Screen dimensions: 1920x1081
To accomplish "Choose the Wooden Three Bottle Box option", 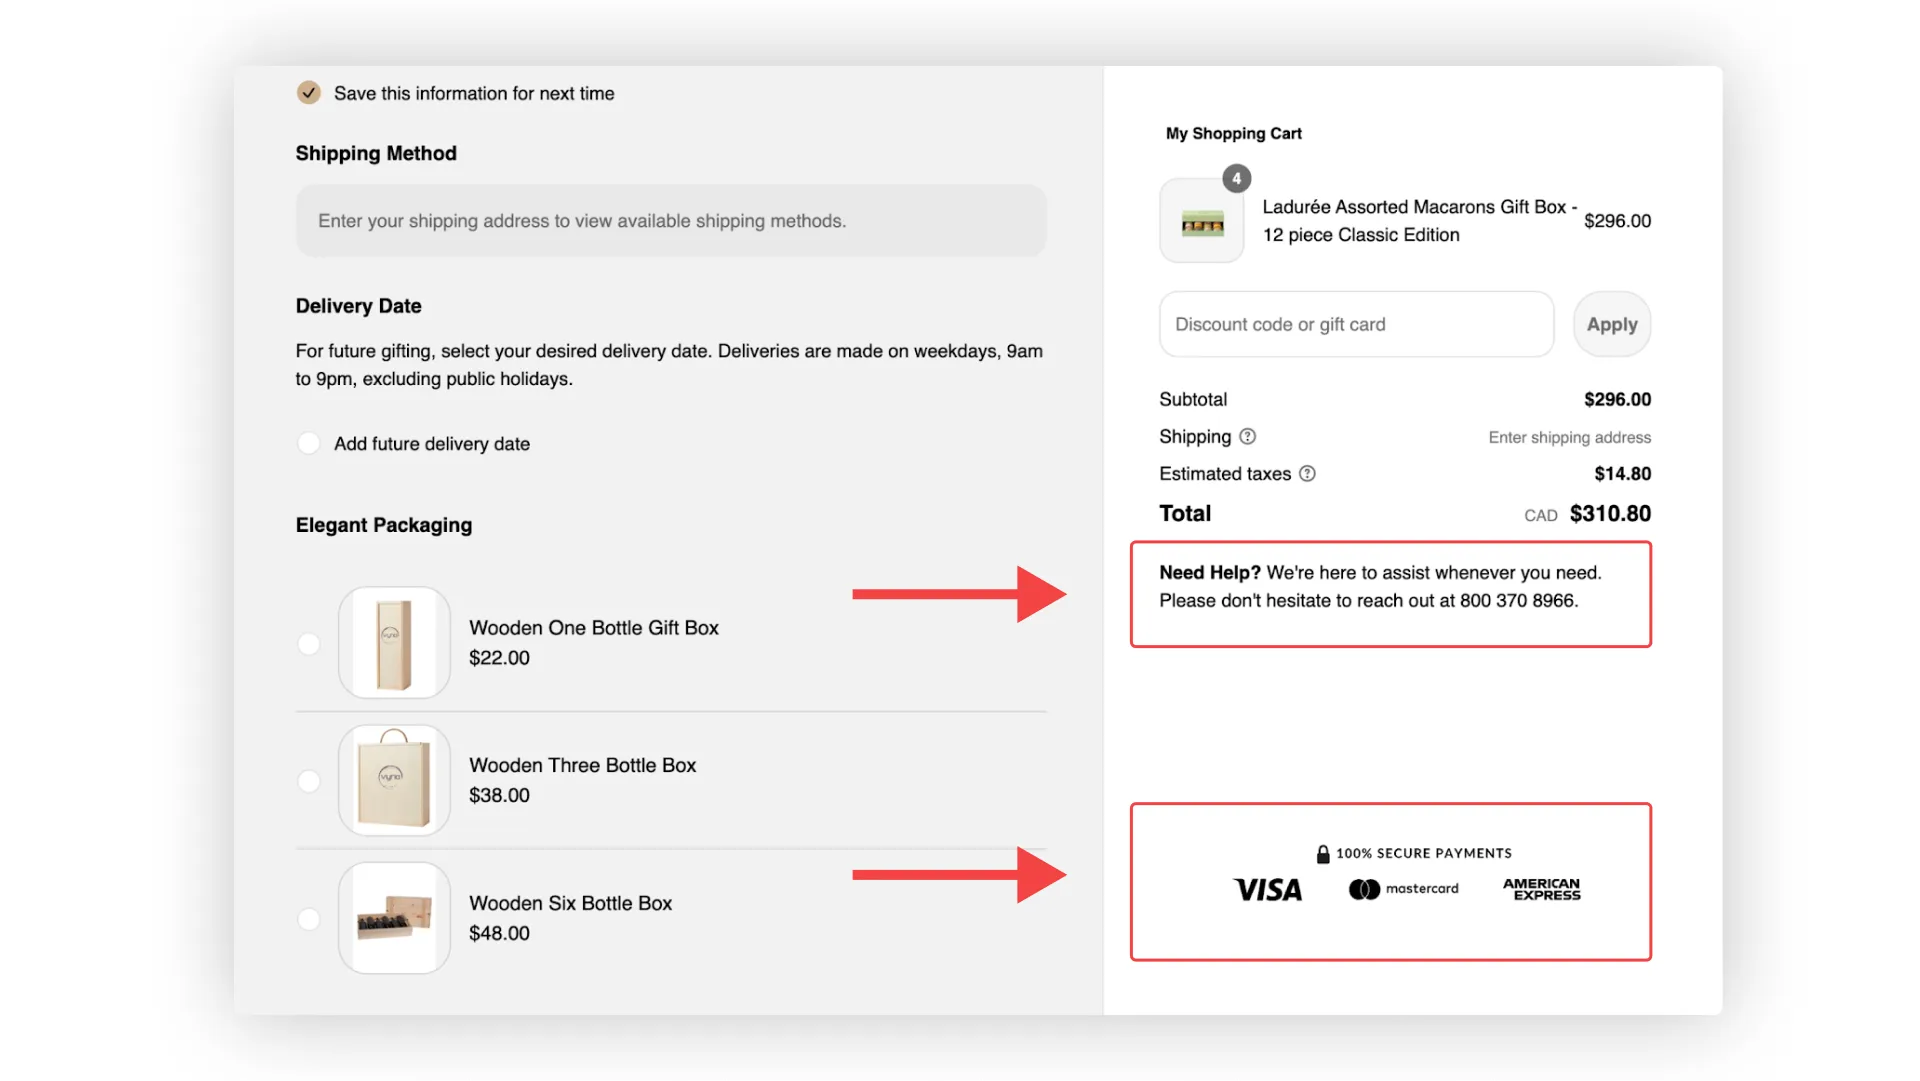I will [x=309, y=781].
